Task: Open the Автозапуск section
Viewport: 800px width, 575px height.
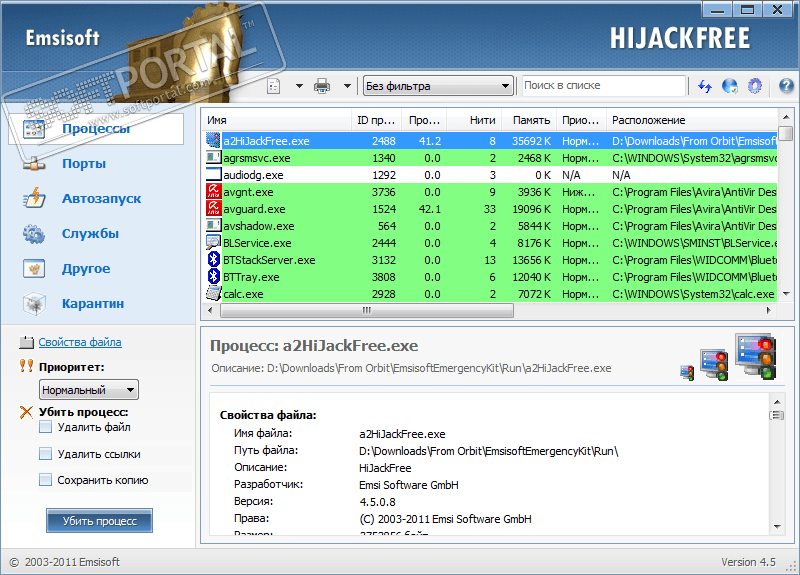Action: click(102, 198)
